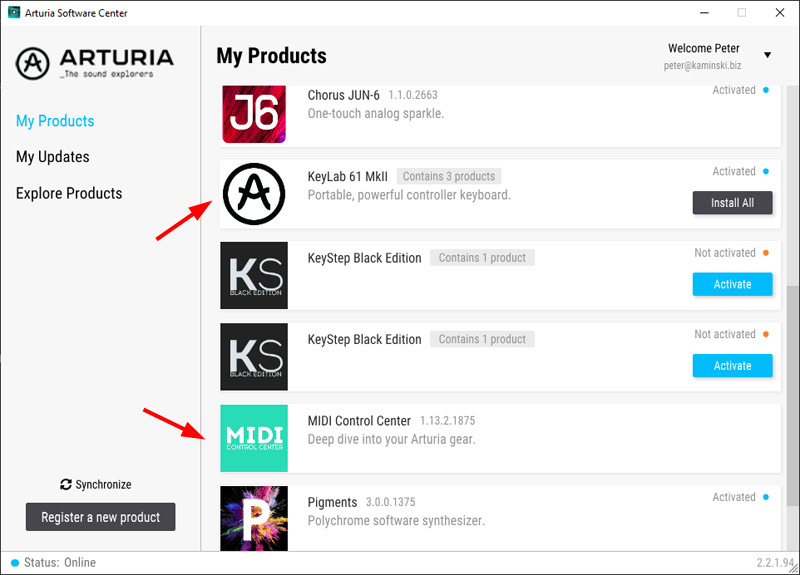Open the Explore Products section

tap(69, 193)
